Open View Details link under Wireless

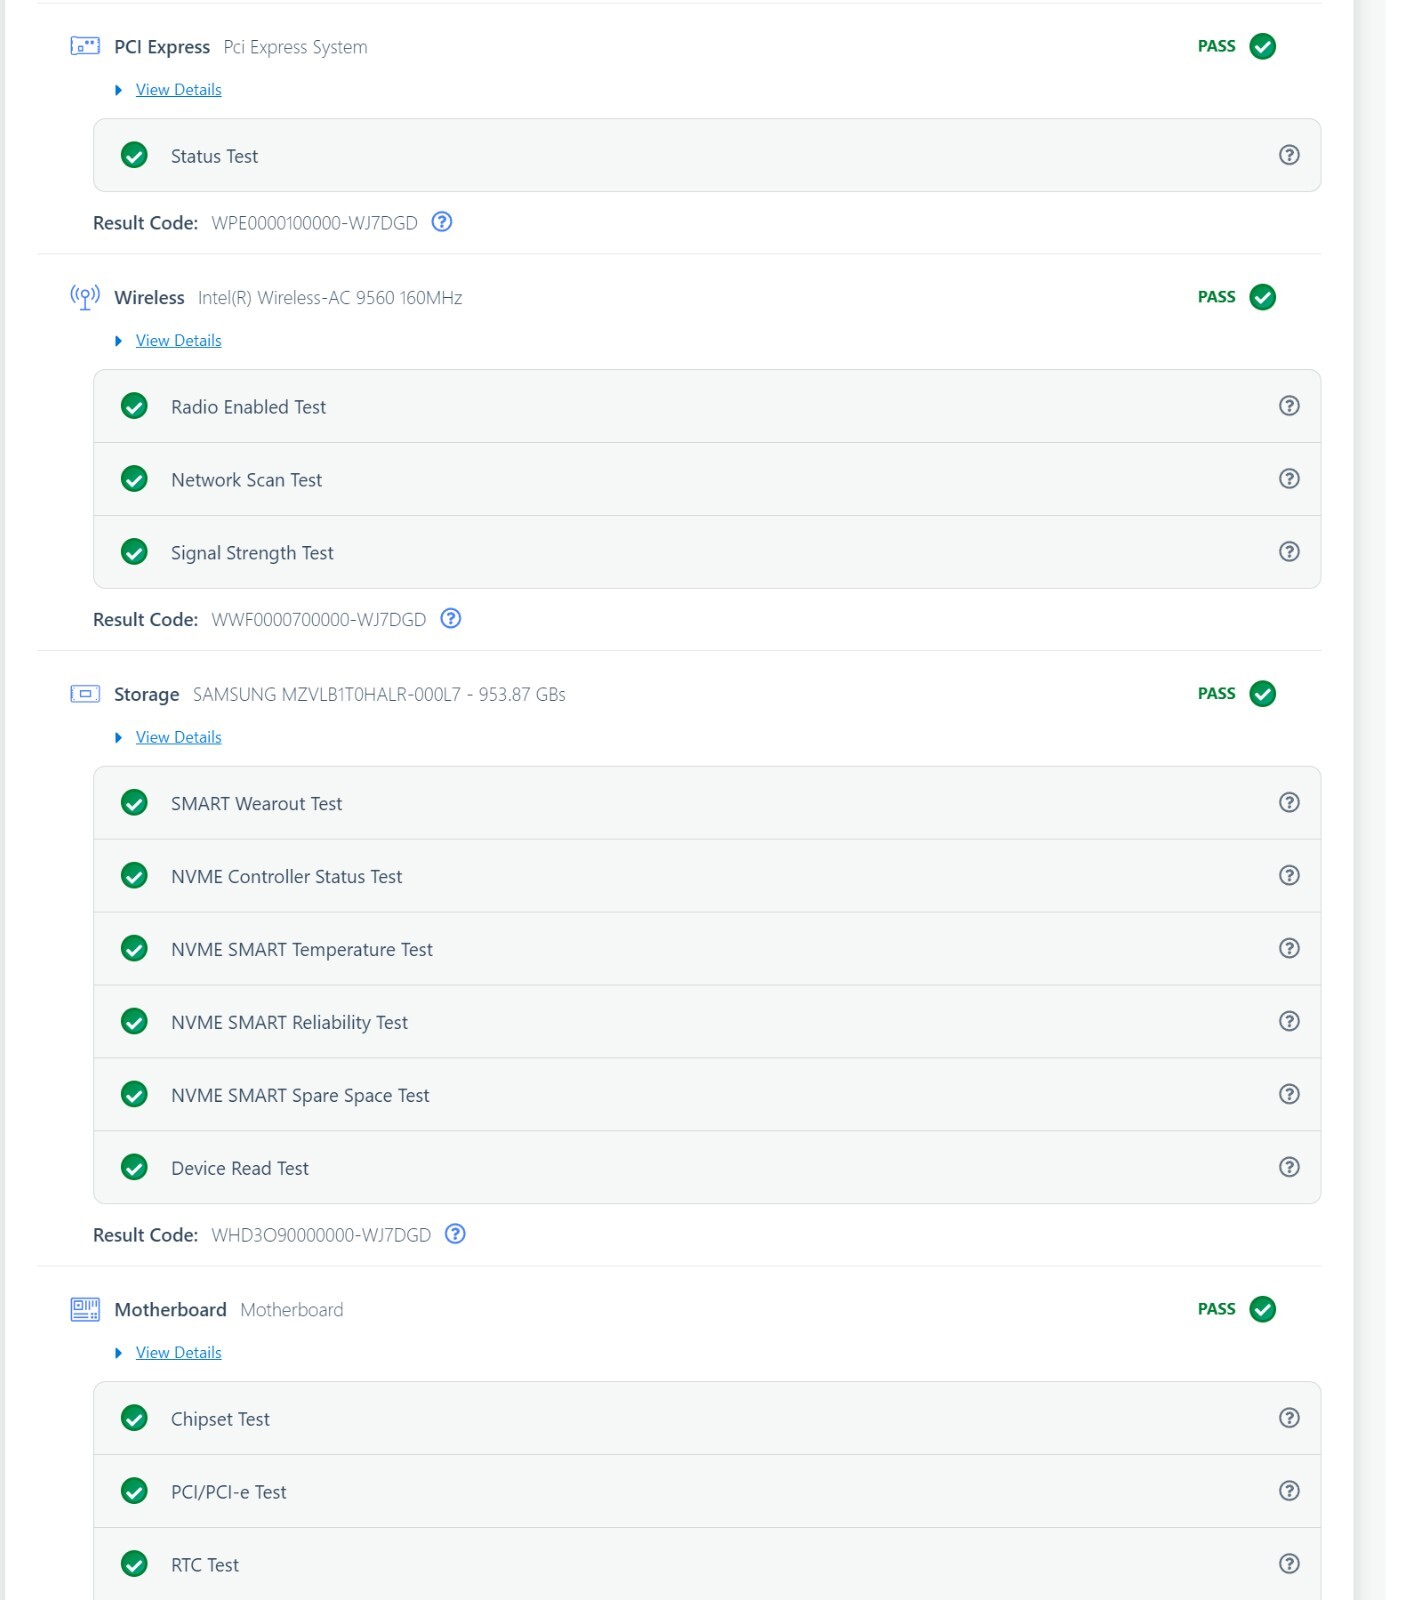[179, 341]
